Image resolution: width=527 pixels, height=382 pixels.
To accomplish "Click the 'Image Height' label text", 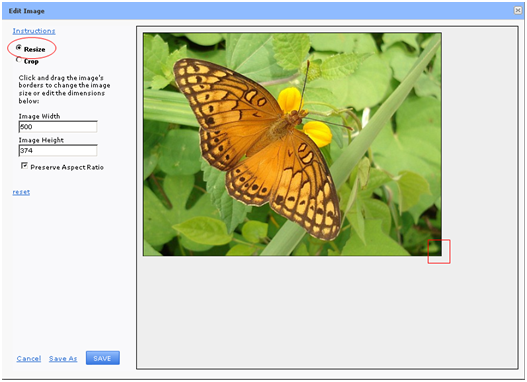I will pos(41,140).
